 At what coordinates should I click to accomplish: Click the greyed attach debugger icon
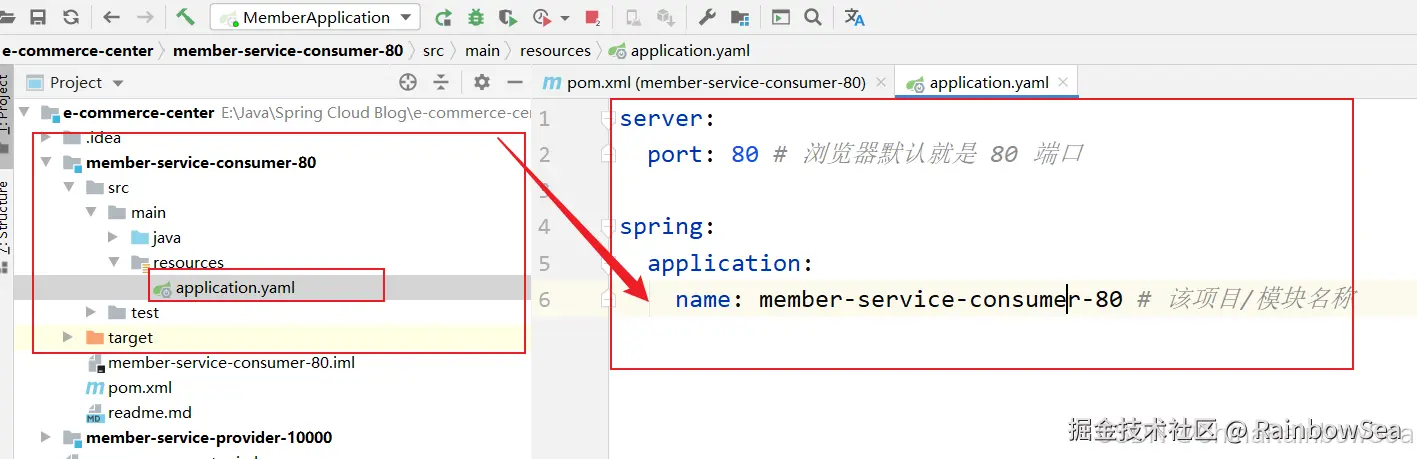(x=632, y=17)
